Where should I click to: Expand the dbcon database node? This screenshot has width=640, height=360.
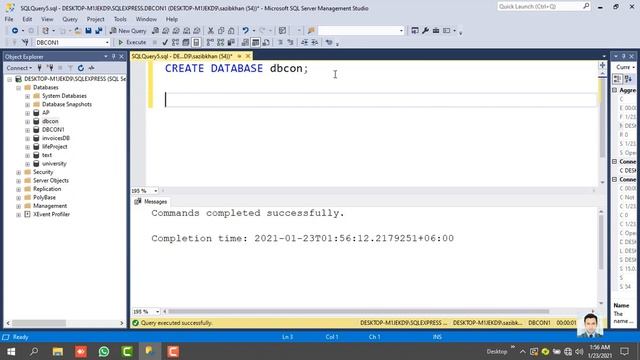click(27, 121)
